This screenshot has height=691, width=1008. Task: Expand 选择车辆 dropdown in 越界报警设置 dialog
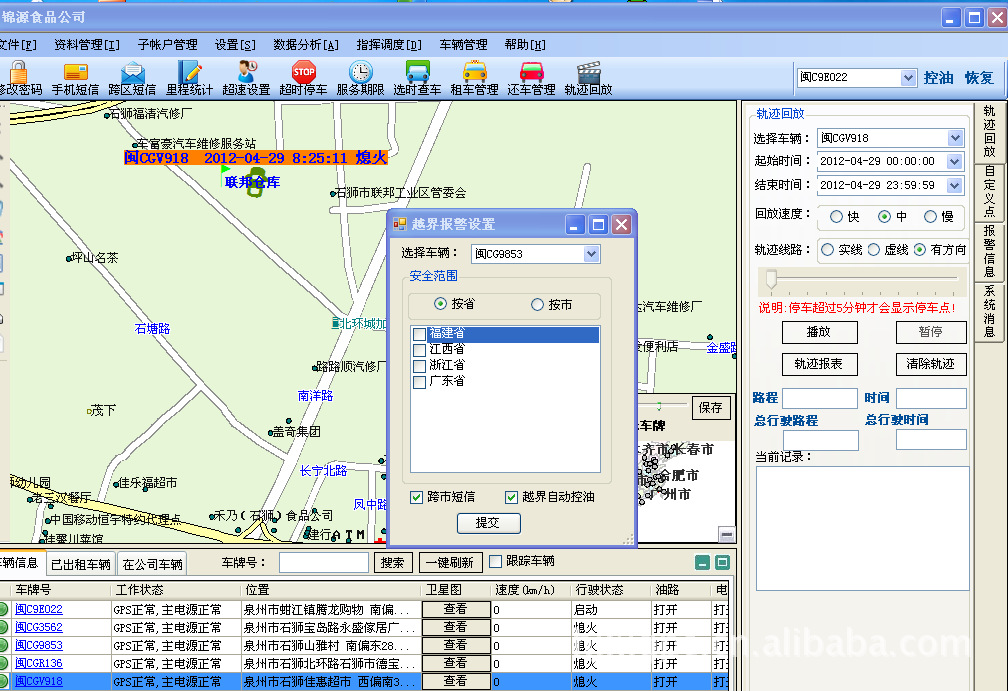[591, 254]
